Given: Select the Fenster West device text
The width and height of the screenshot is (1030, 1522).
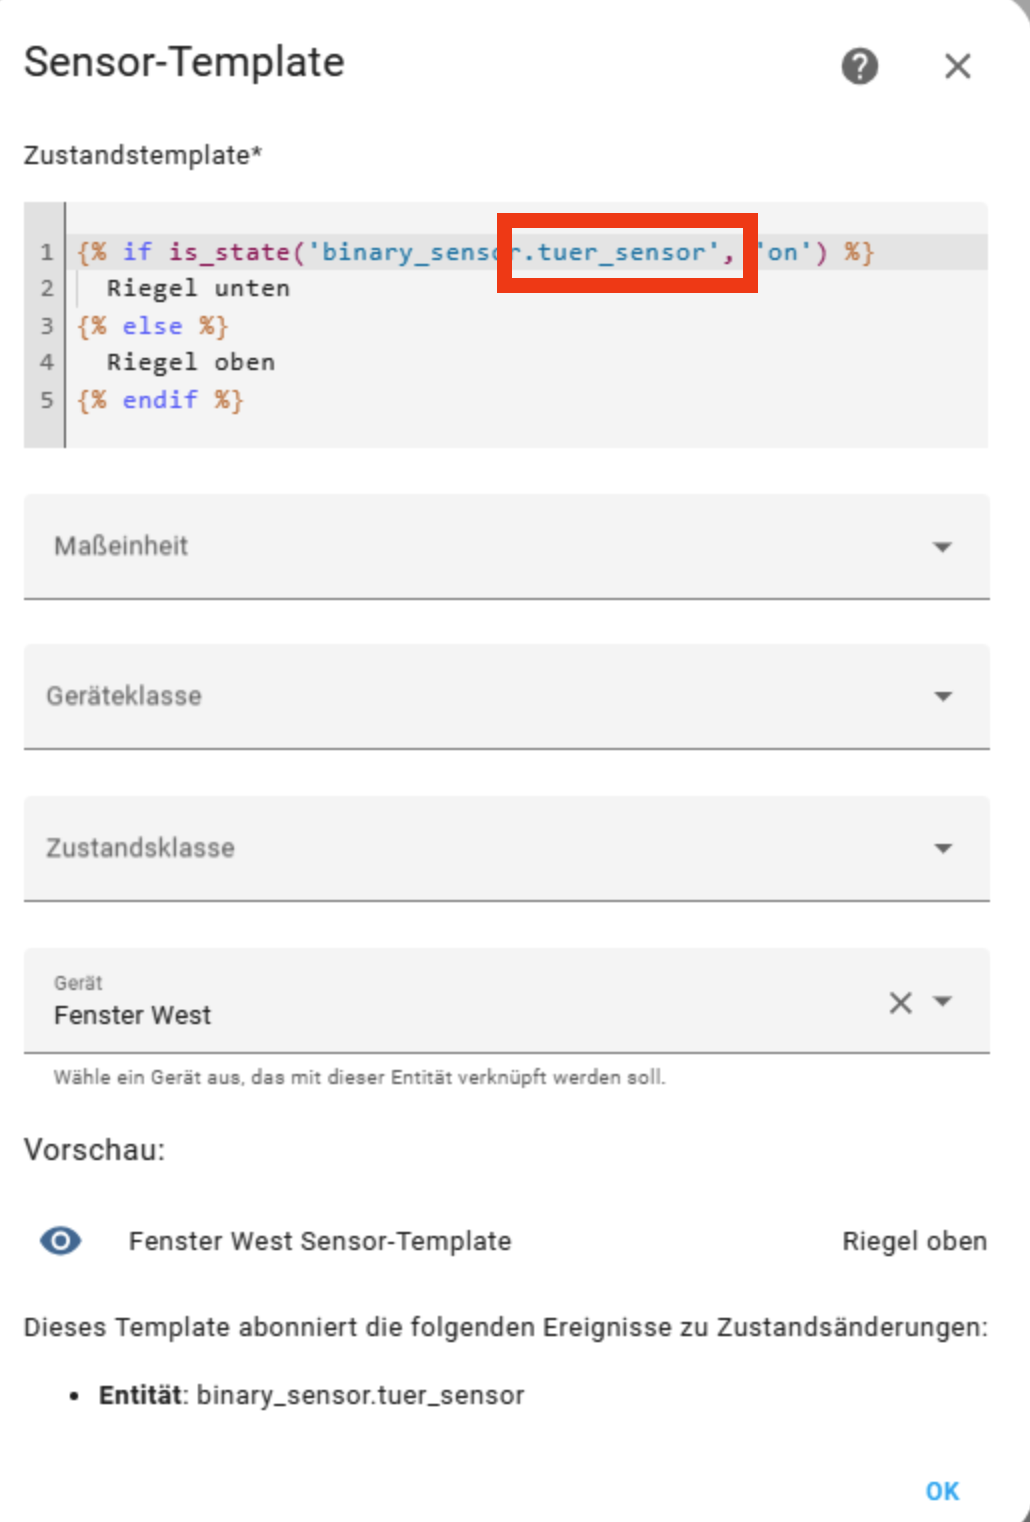Looking at the screenshot, I should [132, 1015].
